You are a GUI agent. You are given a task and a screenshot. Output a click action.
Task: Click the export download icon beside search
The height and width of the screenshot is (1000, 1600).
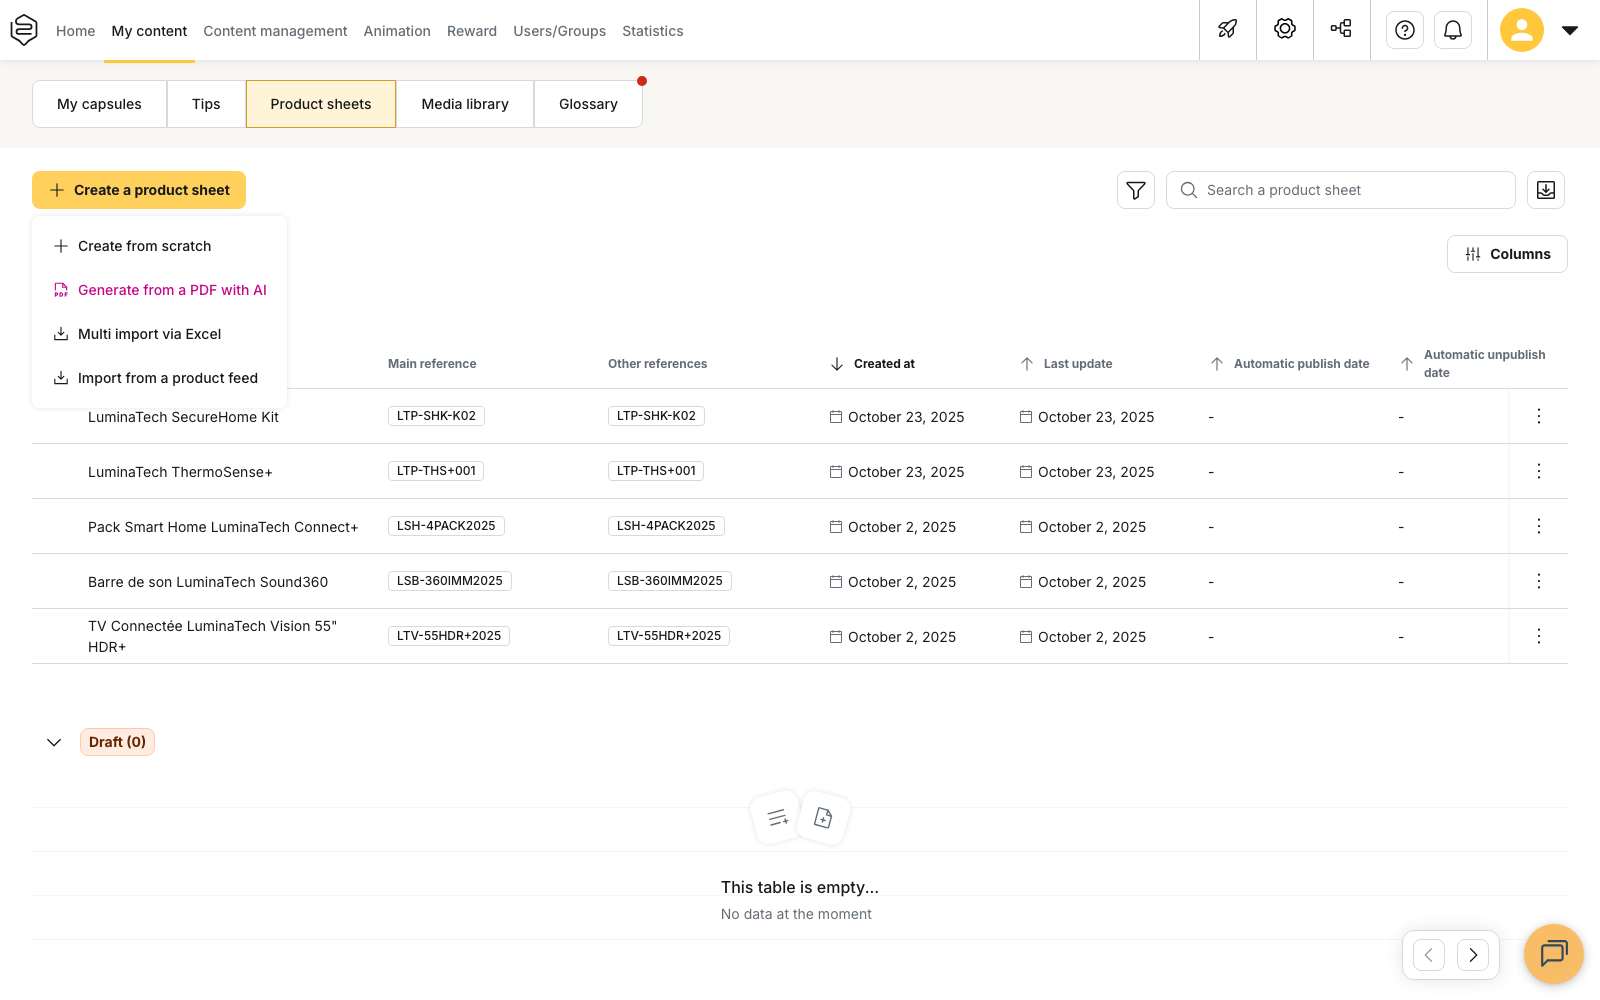point(1546,190)
